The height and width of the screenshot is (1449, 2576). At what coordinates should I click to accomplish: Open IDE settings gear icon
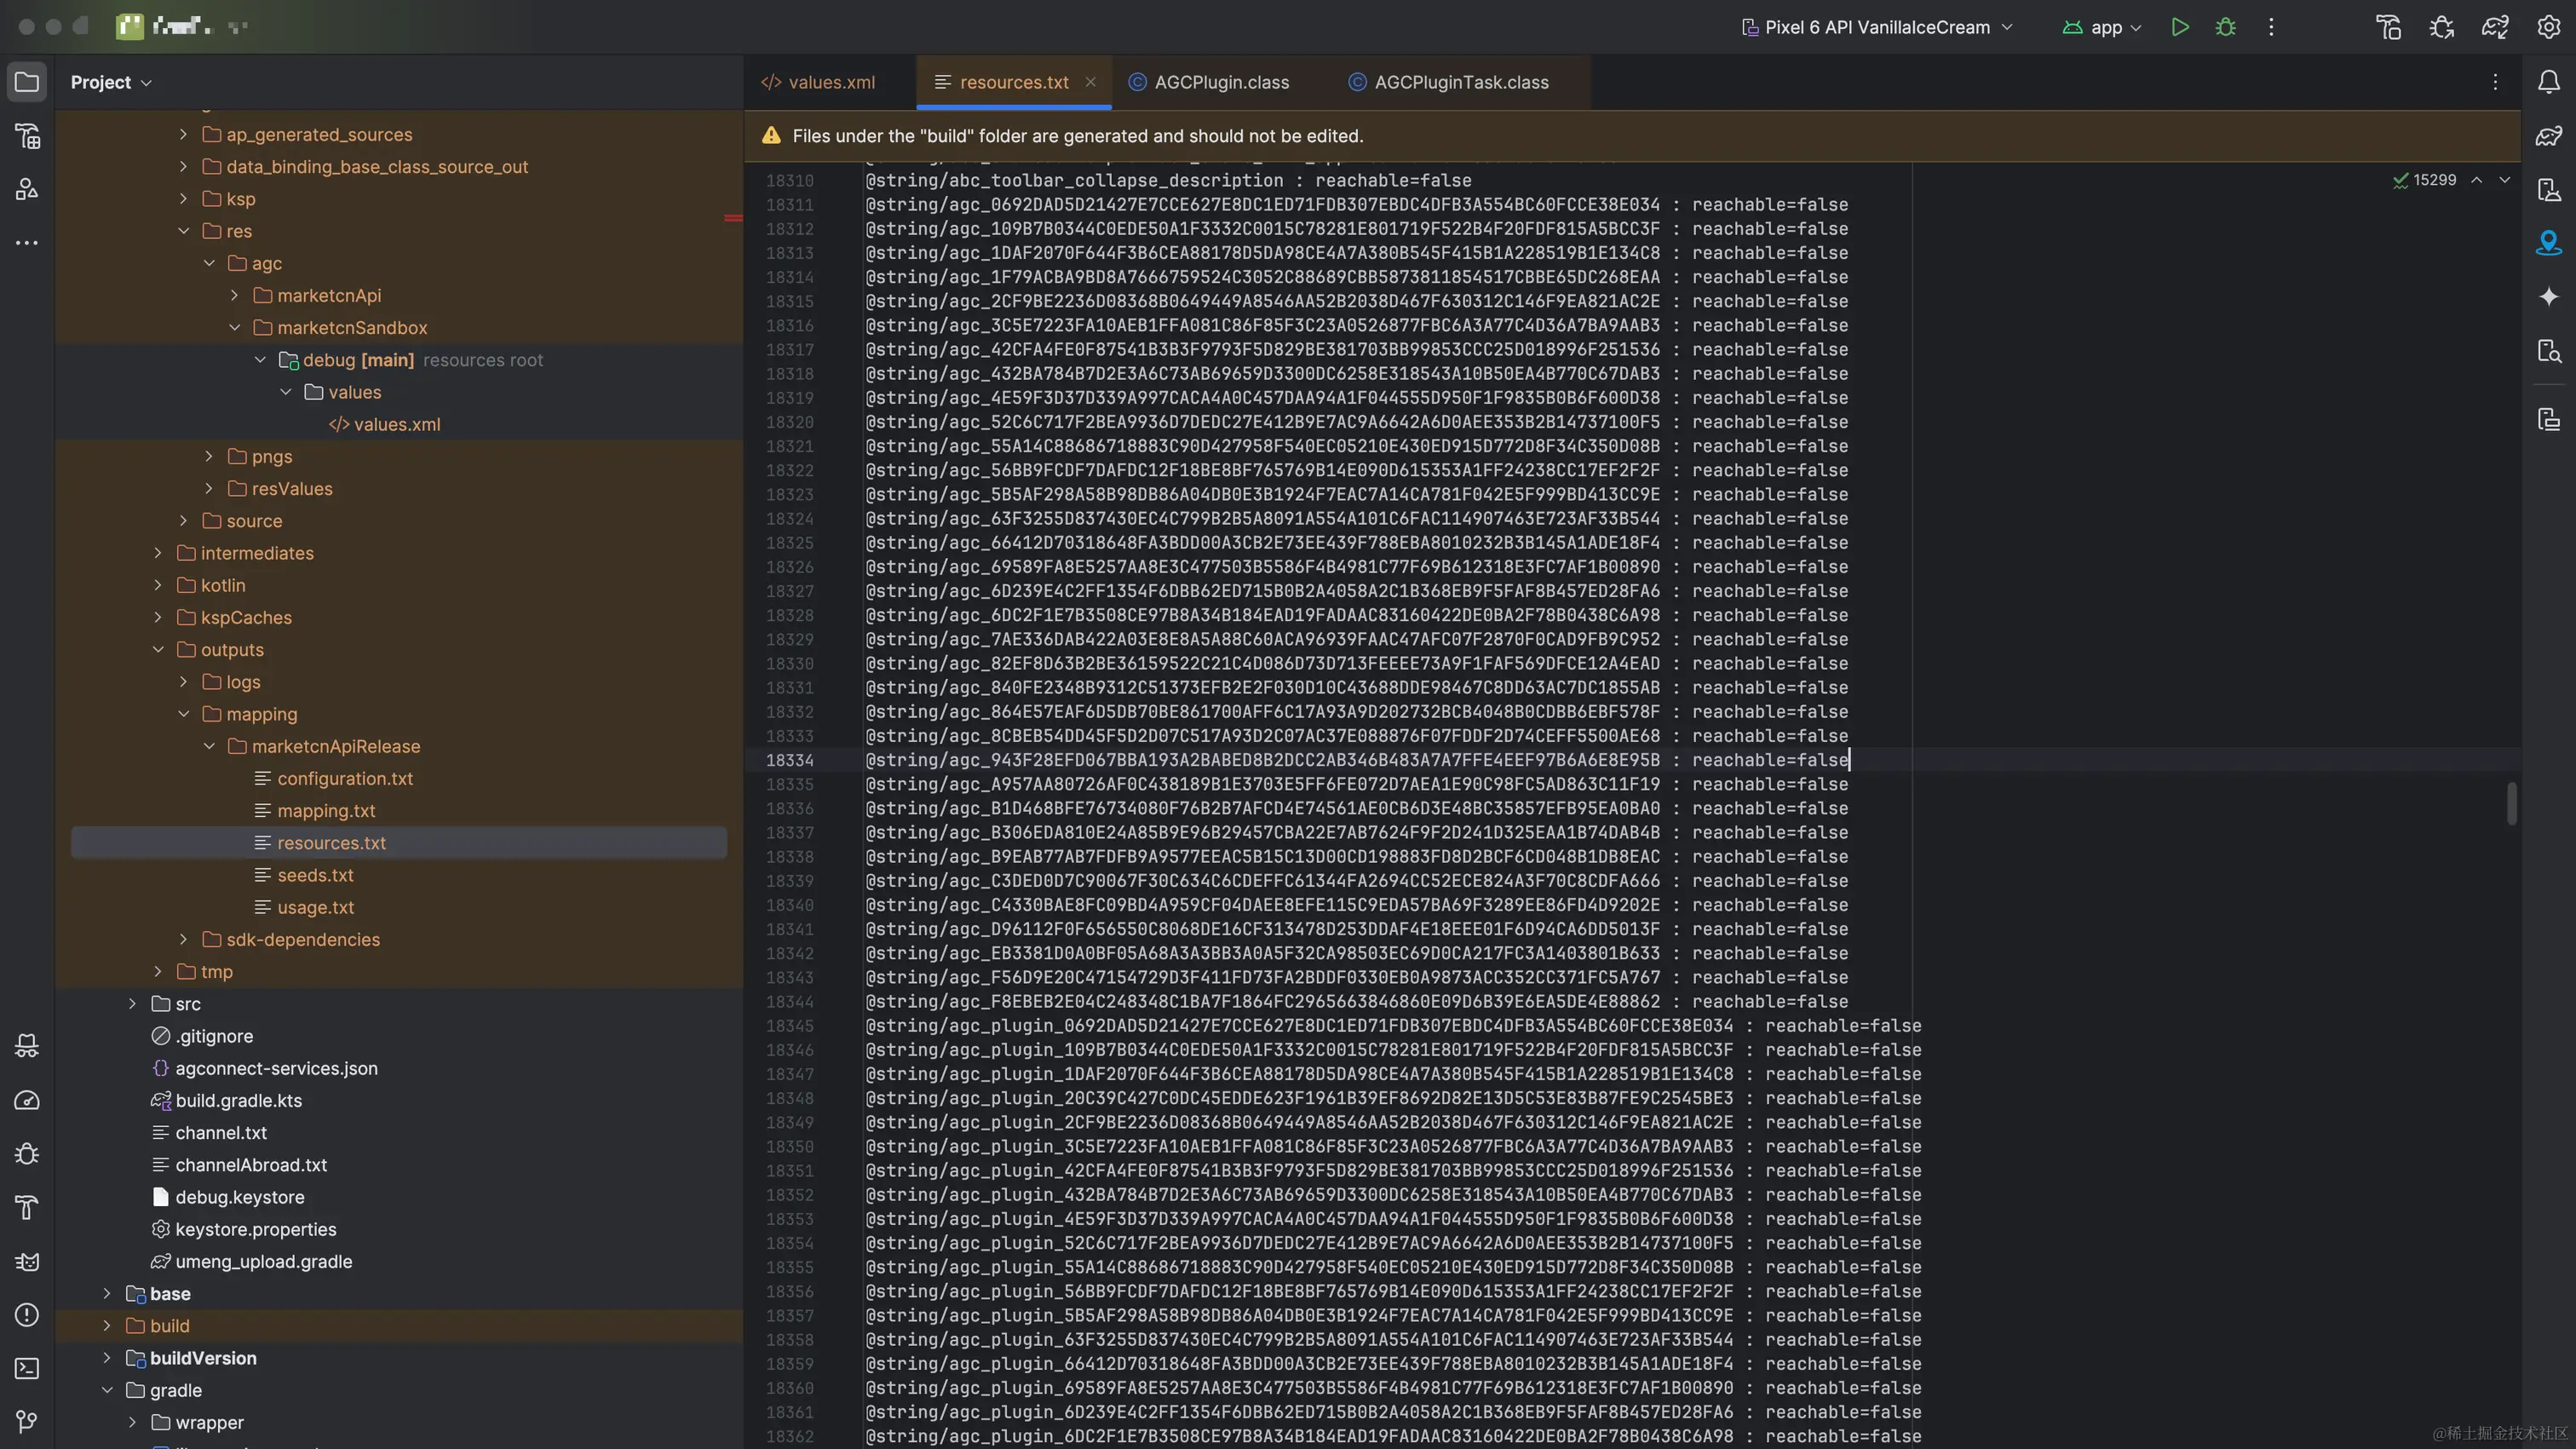pyautogui.click(x=2549, y=27)
